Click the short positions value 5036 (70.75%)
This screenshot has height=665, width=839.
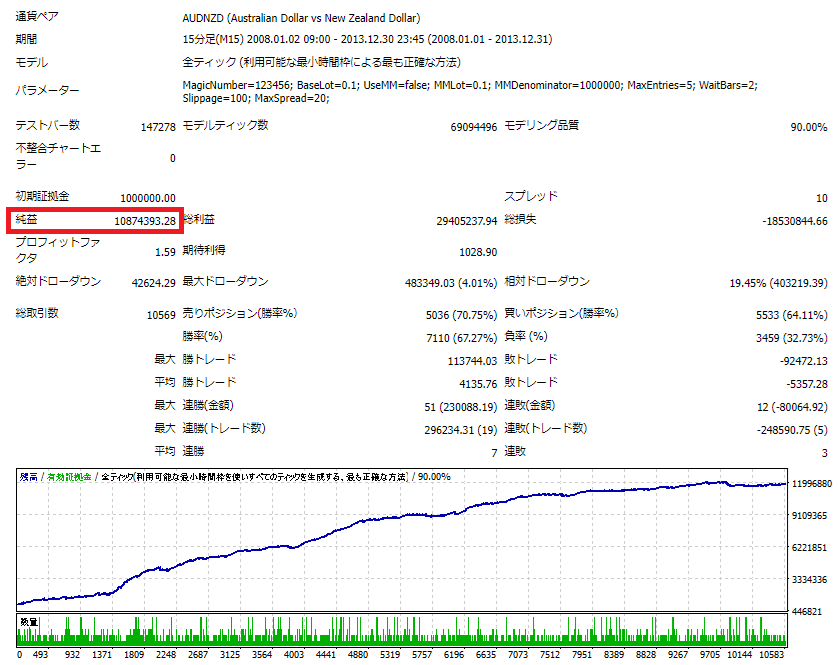coord(461,315)
